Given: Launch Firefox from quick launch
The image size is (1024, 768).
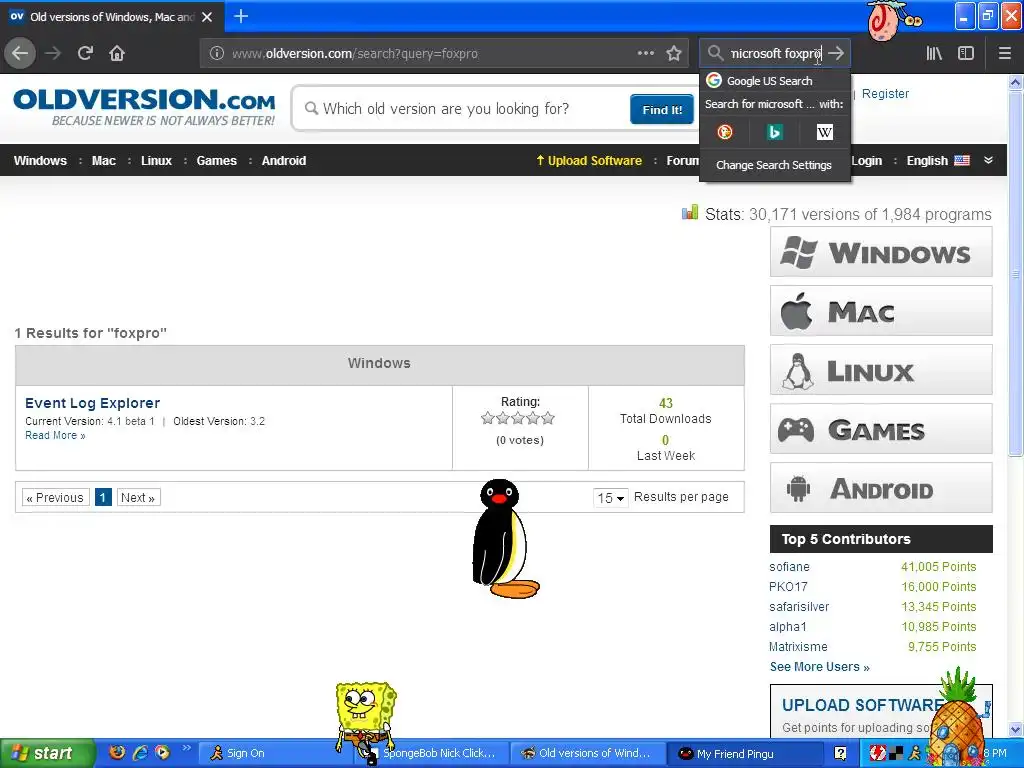Looking at the screenshot, I should (x=118, y=752).
